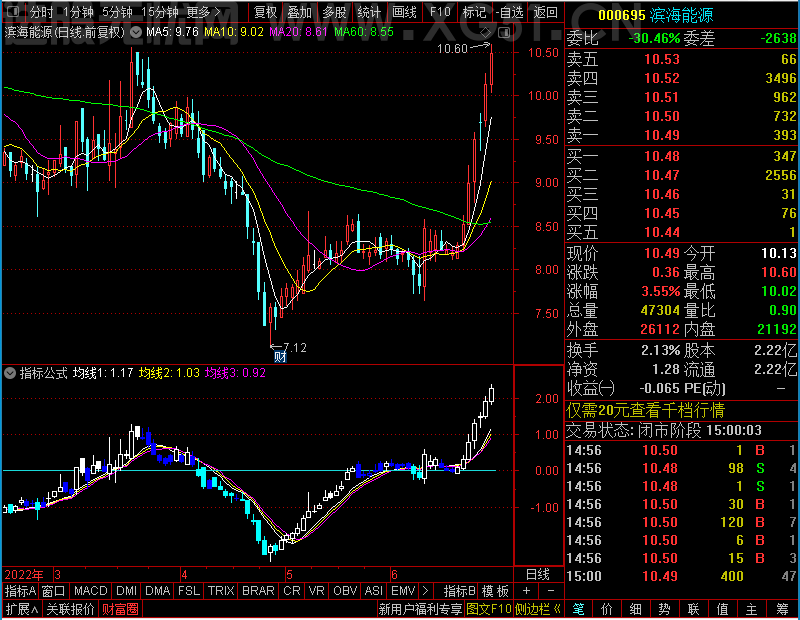800x620 pixels.
Task: Switch indicator to TRIX
Action: tap(220, 591)
